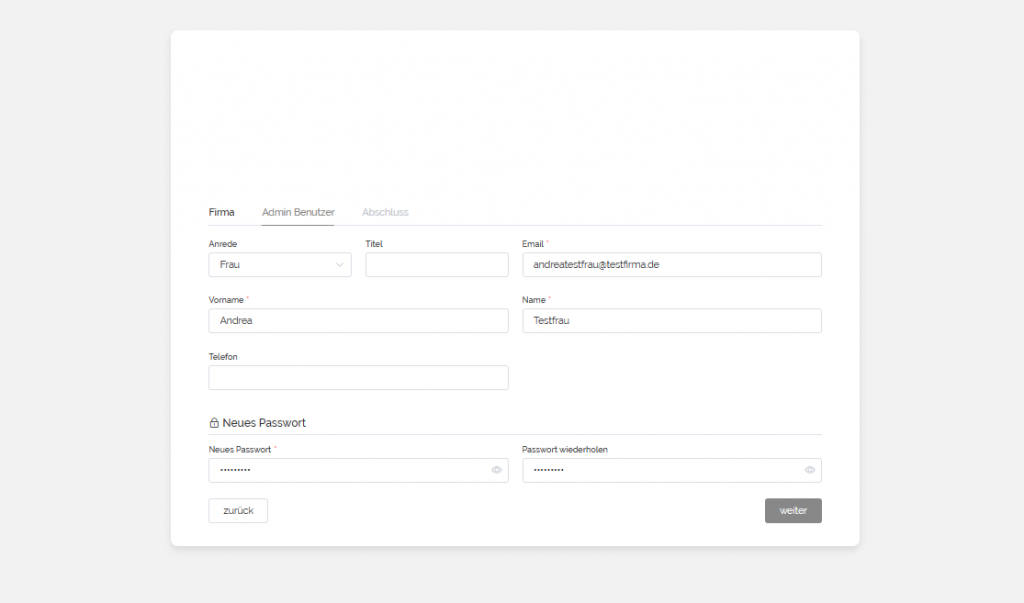Viewport: 1024px width, 603px height.
Task: Click the lock icon beside Neues Passwort heading
Action: coord(214,423)
